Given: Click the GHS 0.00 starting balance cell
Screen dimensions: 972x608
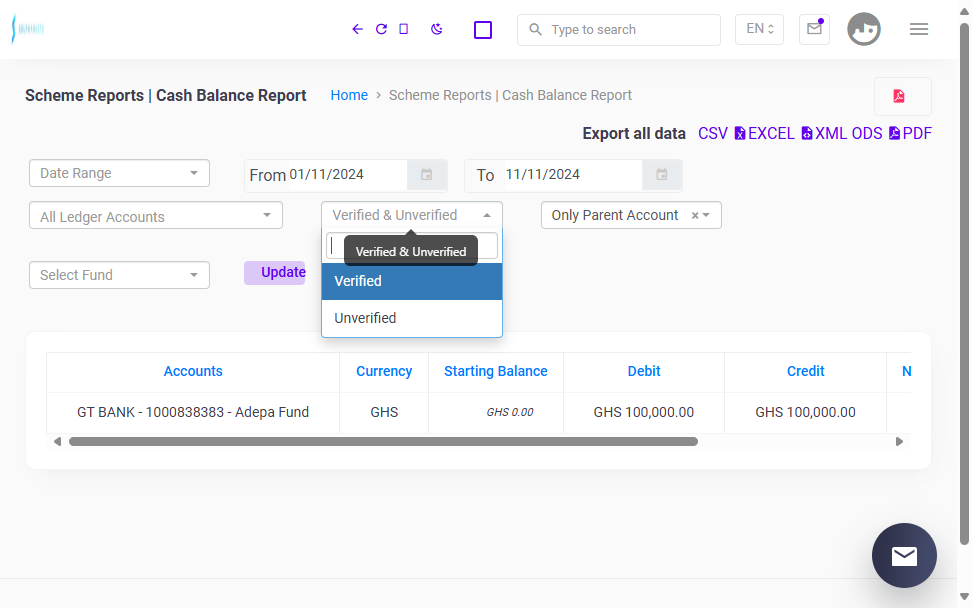Looking at the screenshot, I should coord(495,412).
